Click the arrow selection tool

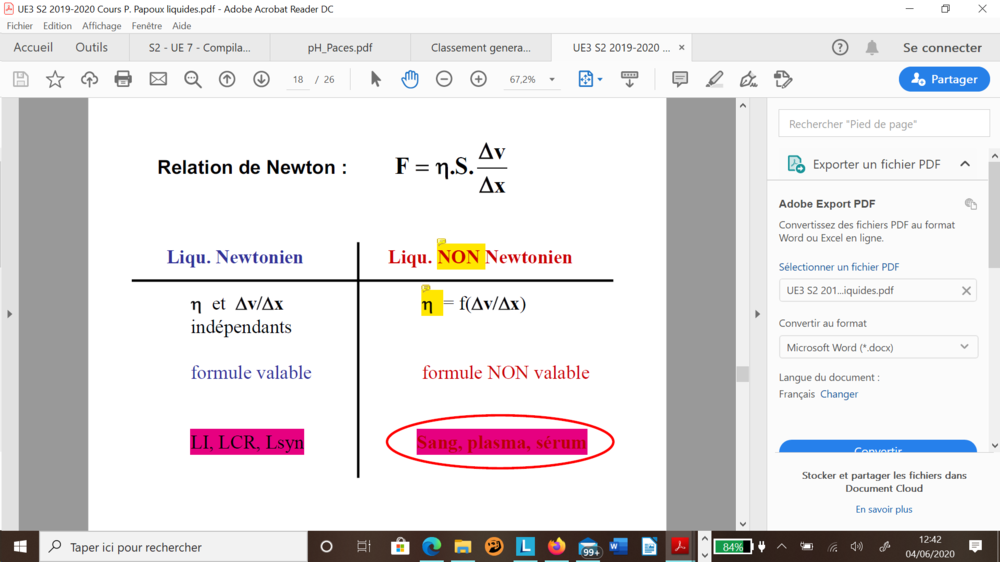pyautogui.click(x=376, y=79)
